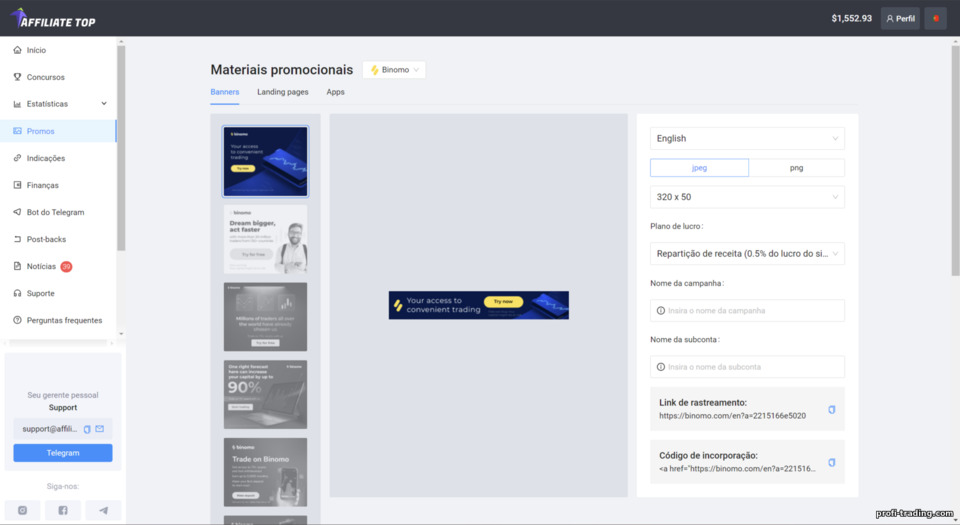Screen dimensions: 960x525
Task: Click the Nome da subconta input field
Action: point(747,367)
